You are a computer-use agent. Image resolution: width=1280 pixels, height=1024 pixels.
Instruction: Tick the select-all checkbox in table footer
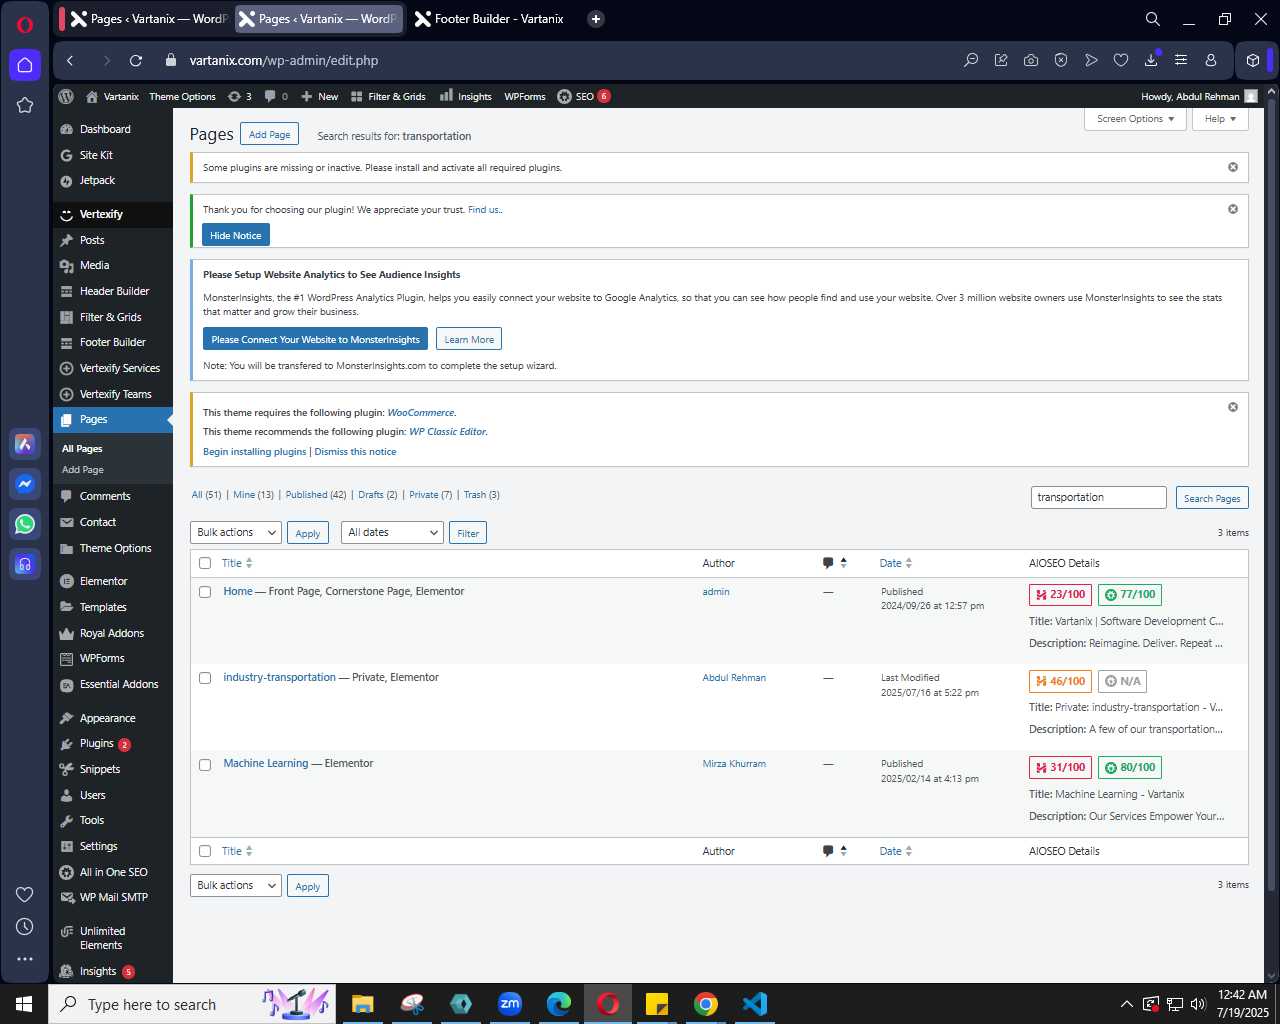pyautogui.click(x=205, y=851)
